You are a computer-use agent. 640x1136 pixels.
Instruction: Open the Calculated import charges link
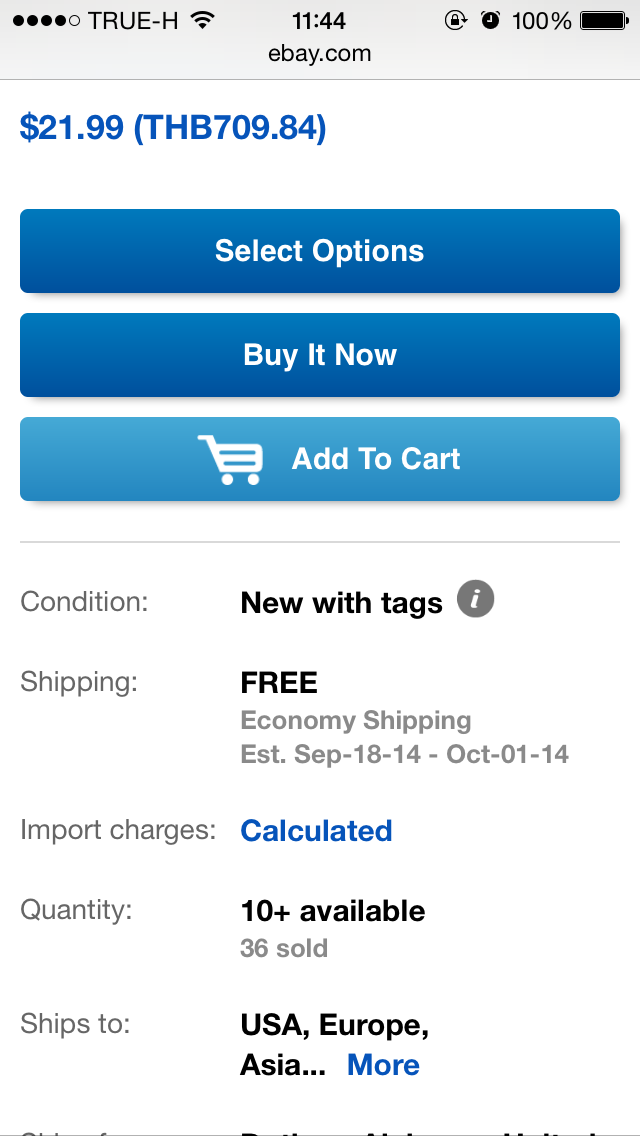(x=316, y=831)
